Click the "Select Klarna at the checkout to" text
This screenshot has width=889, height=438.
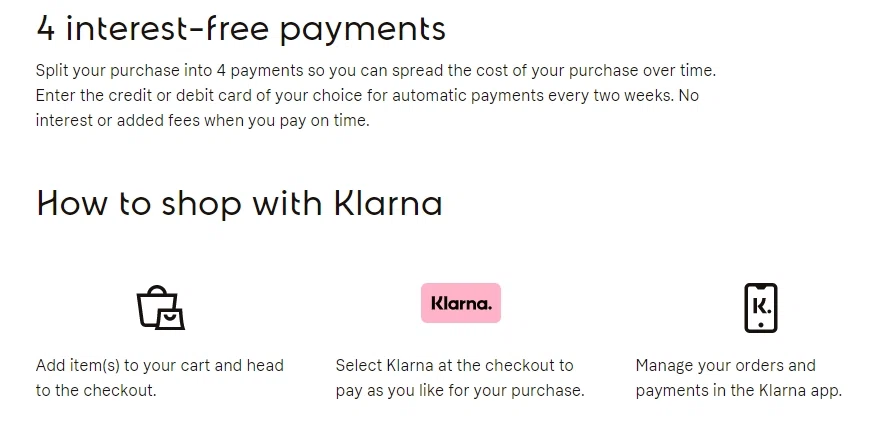tap(454, 365)
